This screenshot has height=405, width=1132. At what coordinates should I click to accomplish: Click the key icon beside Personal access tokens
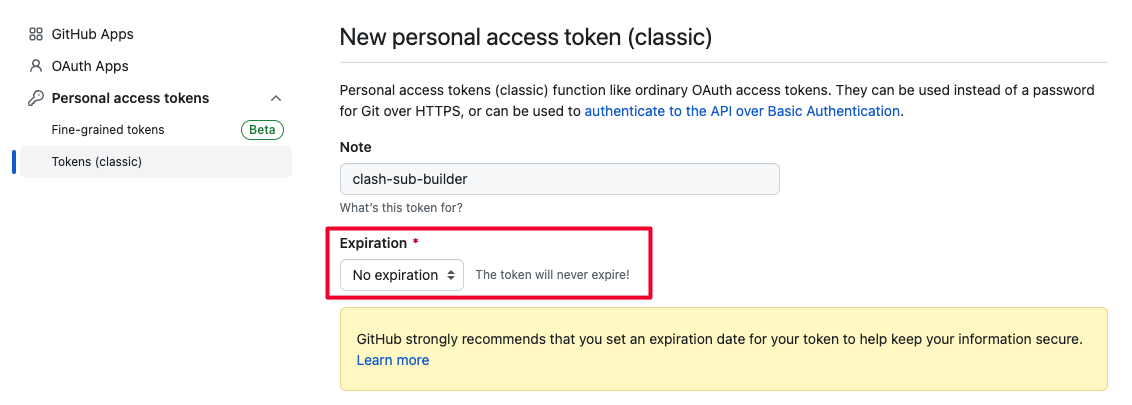click(x=35, y=98)
